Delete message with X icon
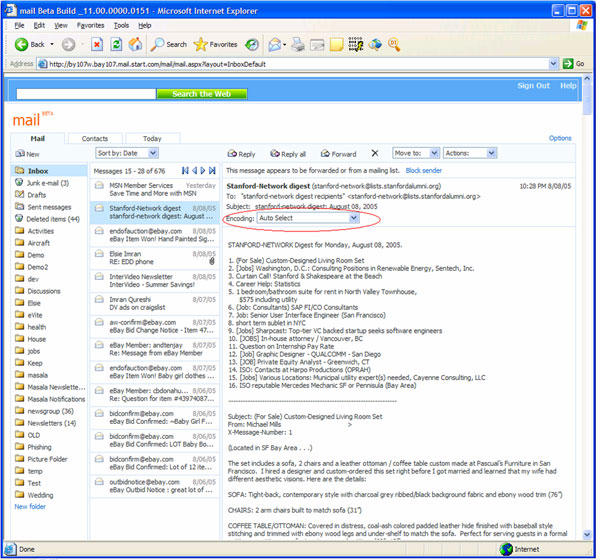The width and height of the screenshot is (600, 560). point(375,153)
